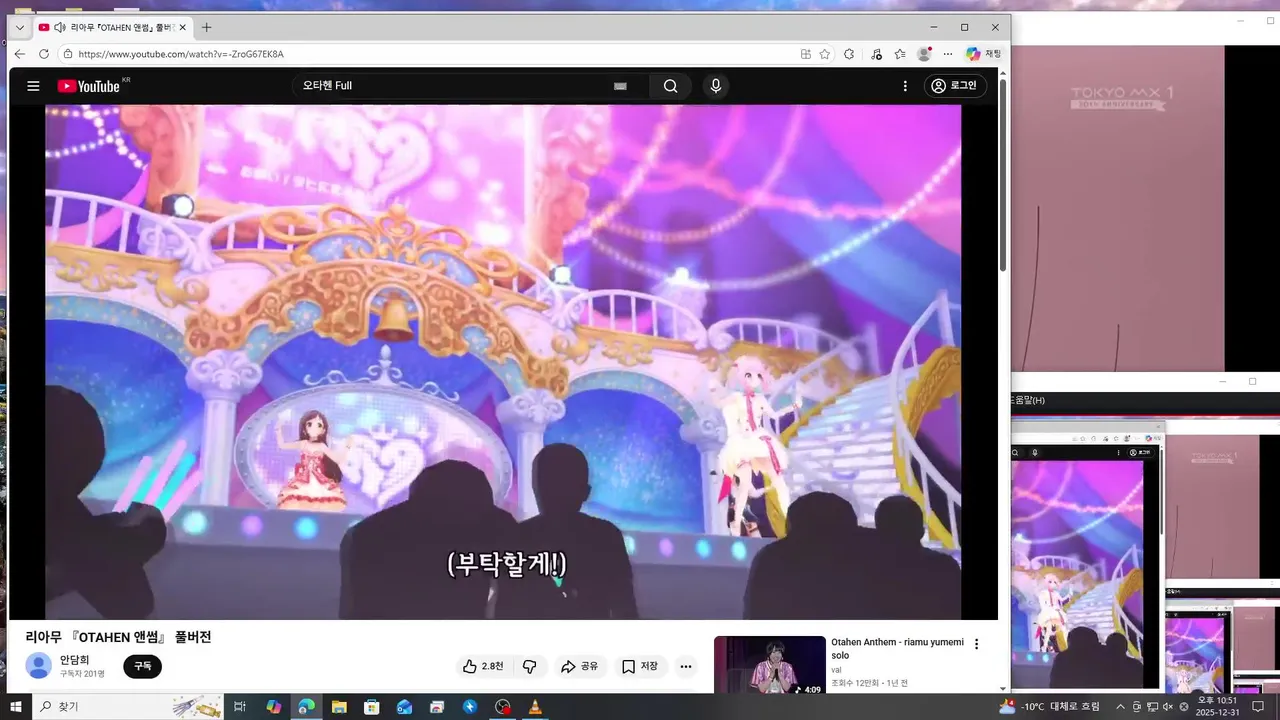Image resolution: width=1280 pixels, height=720 pixels.
Task: Open Otahen Anthem riamu yumemi solo thumbnail
Action: [x=770, y=665]
